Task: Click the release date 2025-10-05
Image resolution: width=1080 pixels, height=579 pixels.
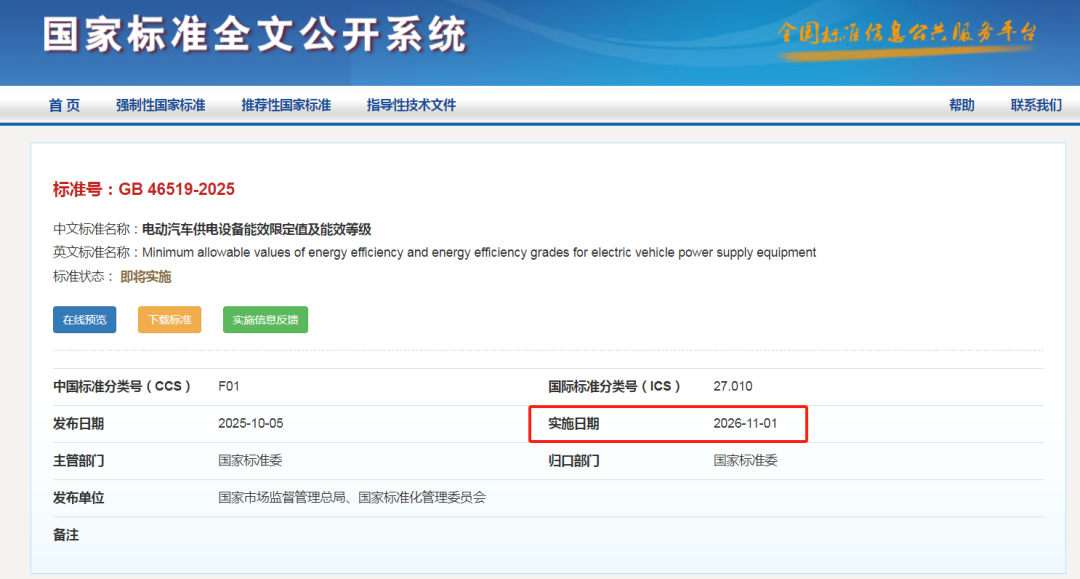Action: [250, 423]
